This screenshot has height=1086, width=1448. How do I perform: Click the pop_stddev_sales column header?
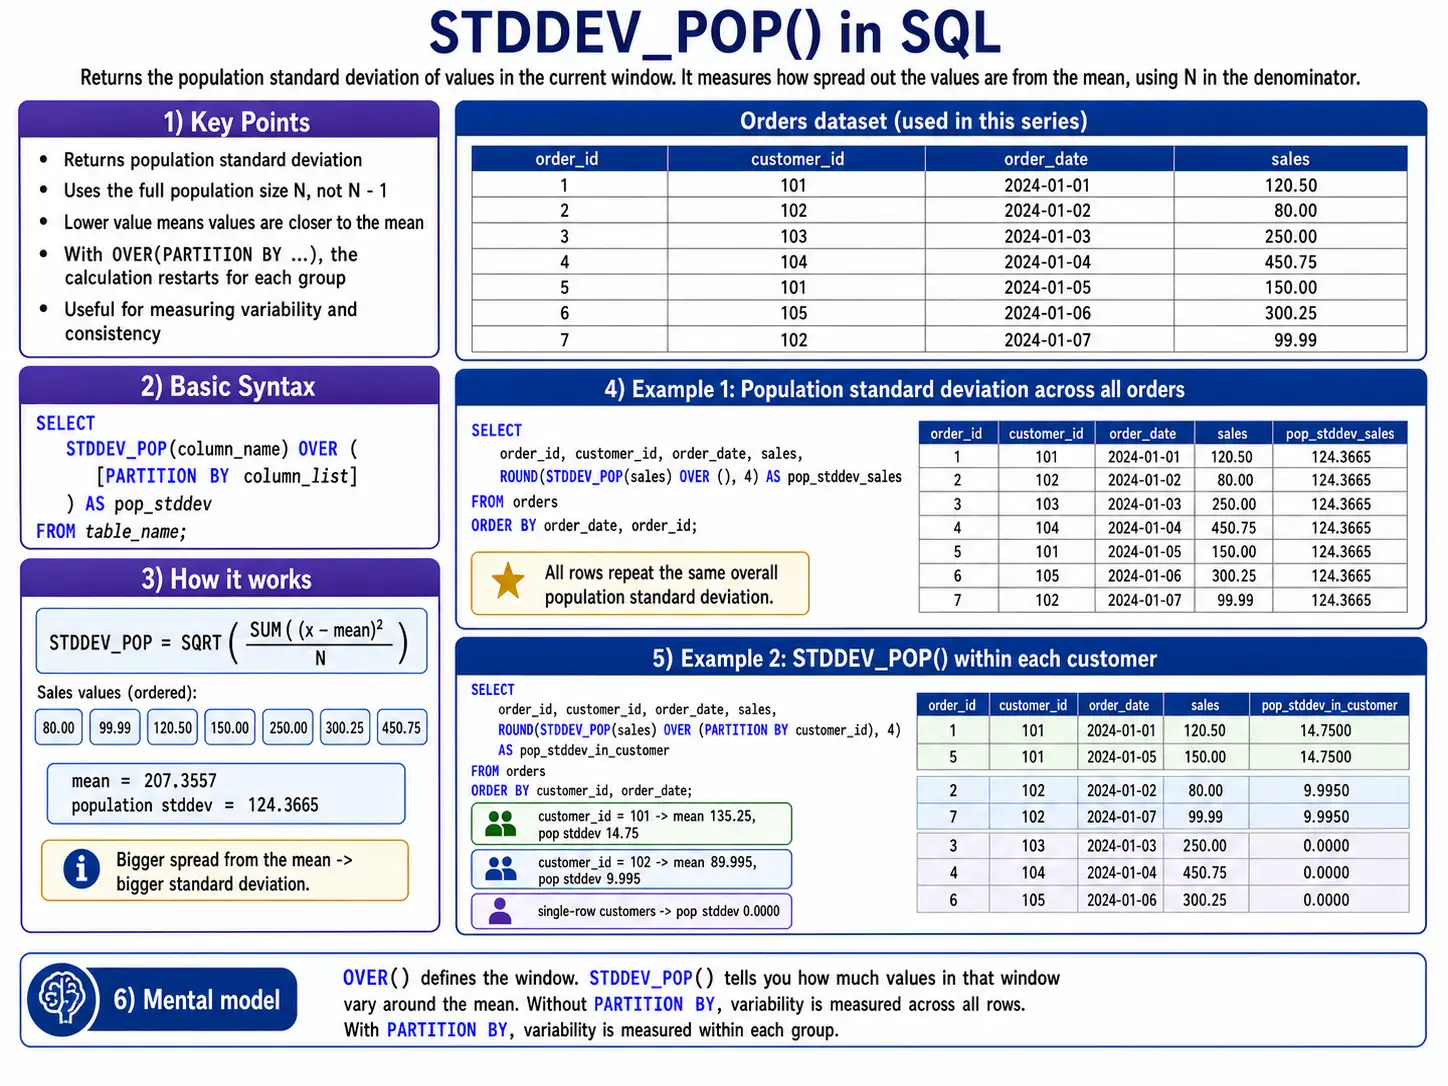[x=1340, y=433]
